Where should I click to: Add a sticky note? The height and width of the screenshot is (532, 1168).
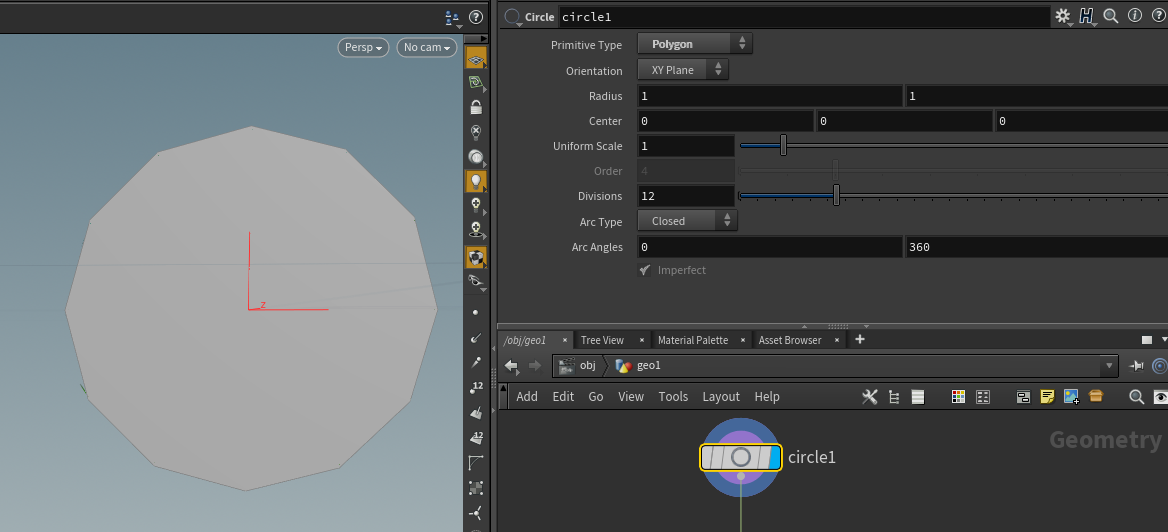[x=1047, y=397]
